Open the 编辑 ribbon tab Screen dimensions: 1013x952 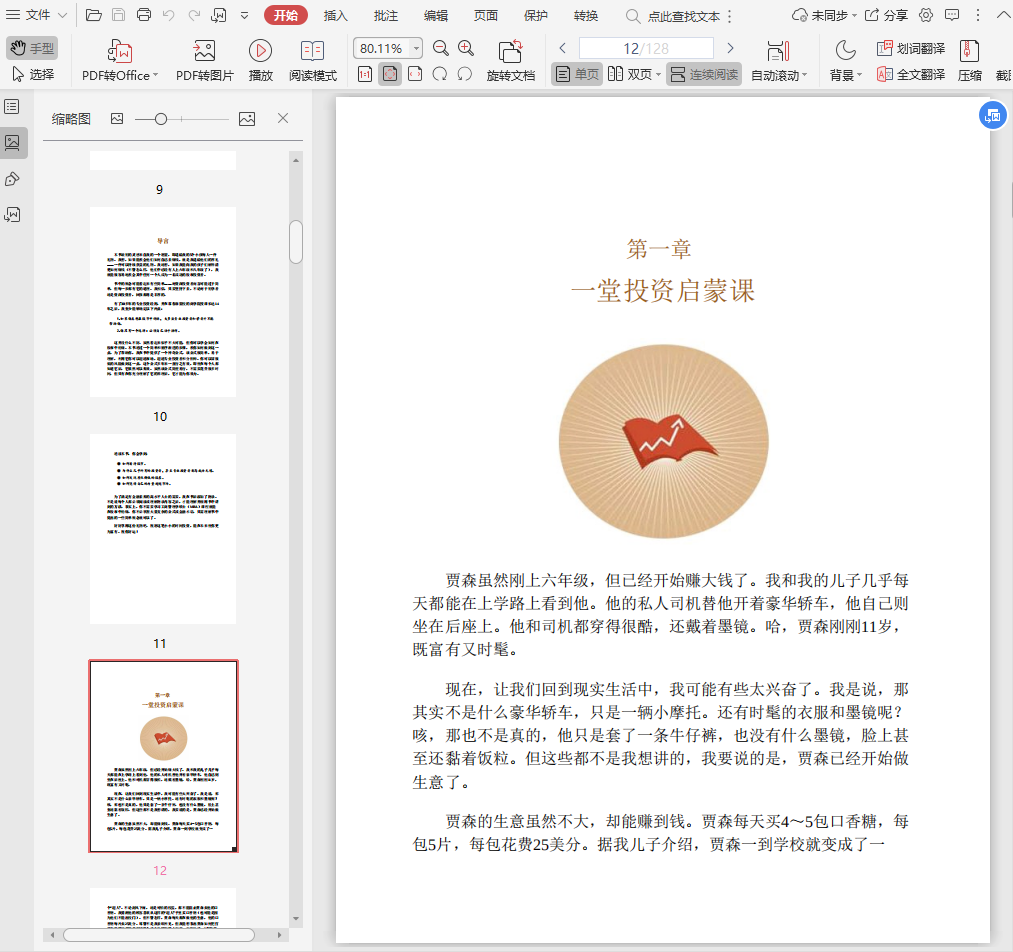(x=436, y=16)
